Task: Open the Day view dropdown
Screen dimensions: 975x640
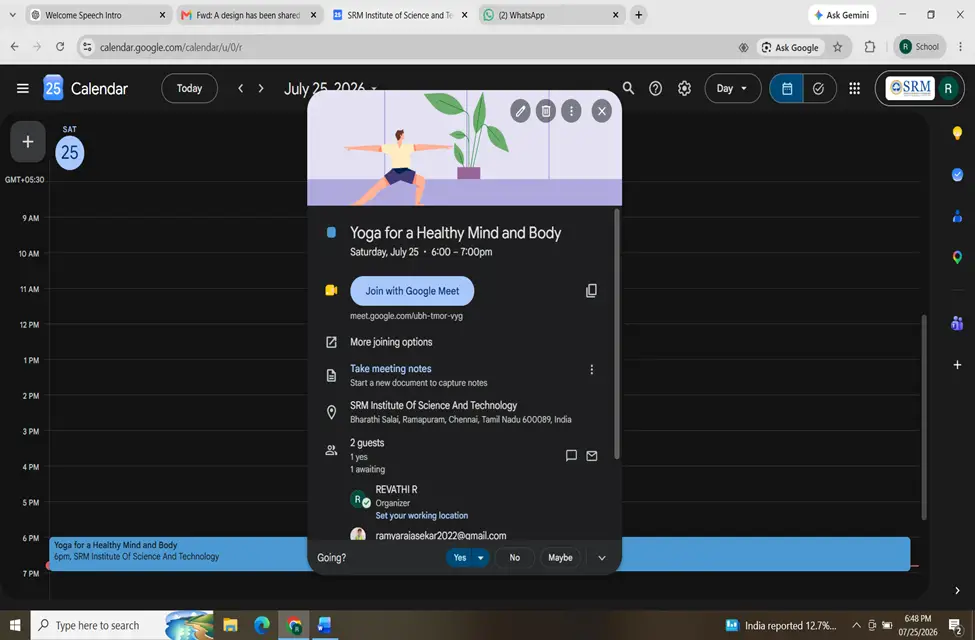Action: click(x=732, y=88)
